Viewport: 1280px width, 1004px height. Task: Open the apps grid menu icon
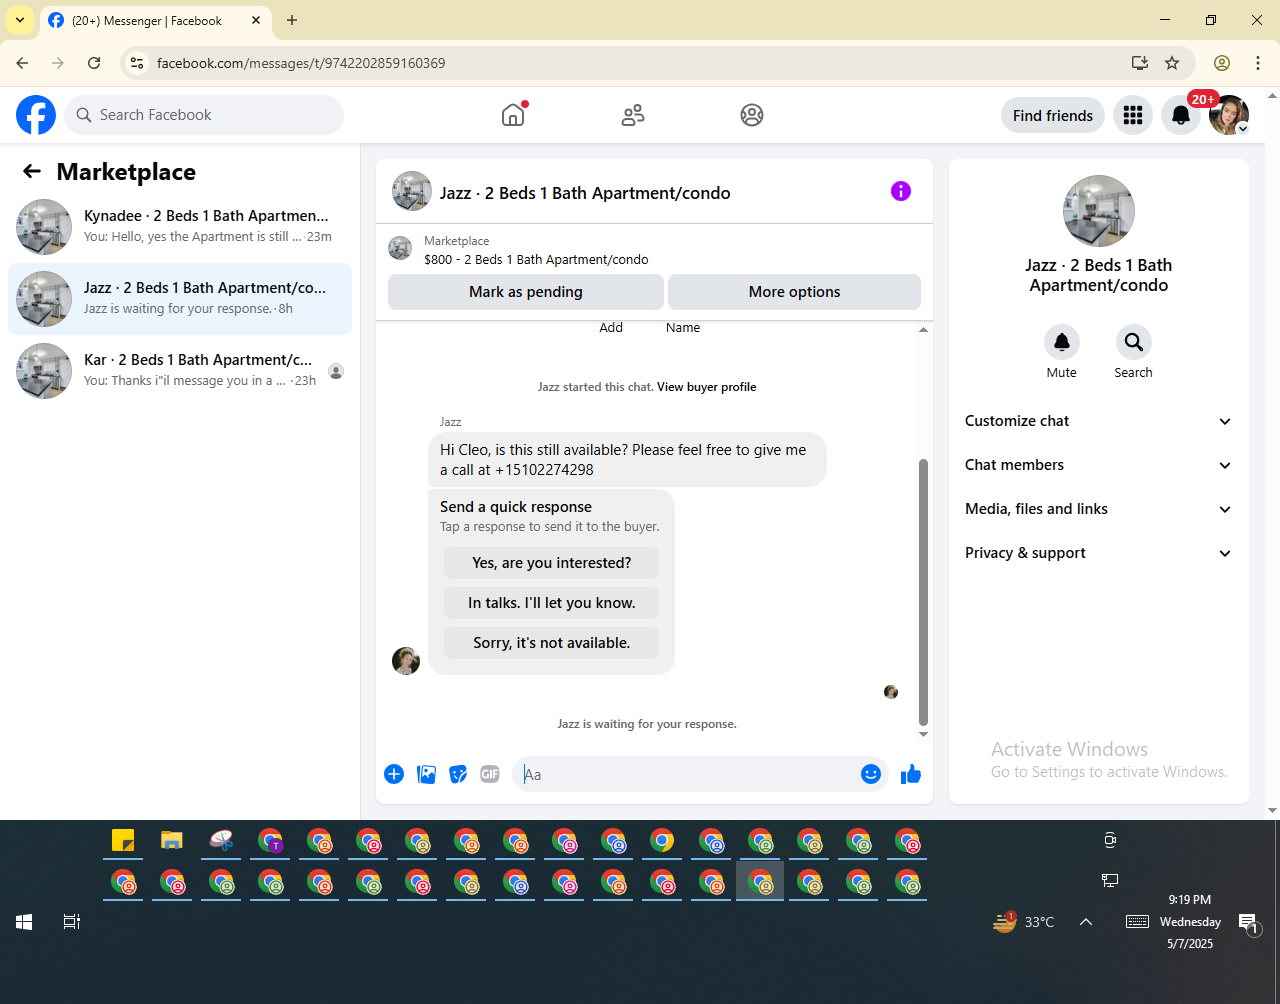tap(1133, 115)
